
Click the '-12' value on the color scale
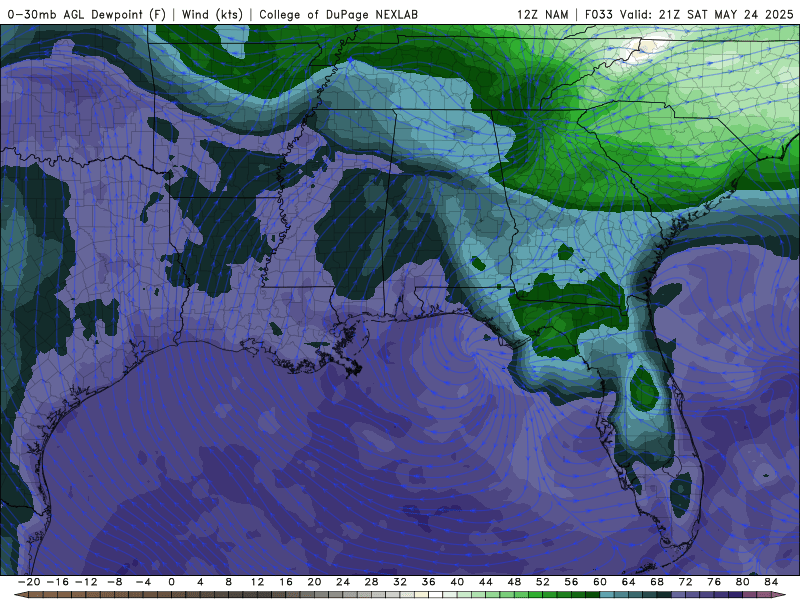(x=86, y=582)
